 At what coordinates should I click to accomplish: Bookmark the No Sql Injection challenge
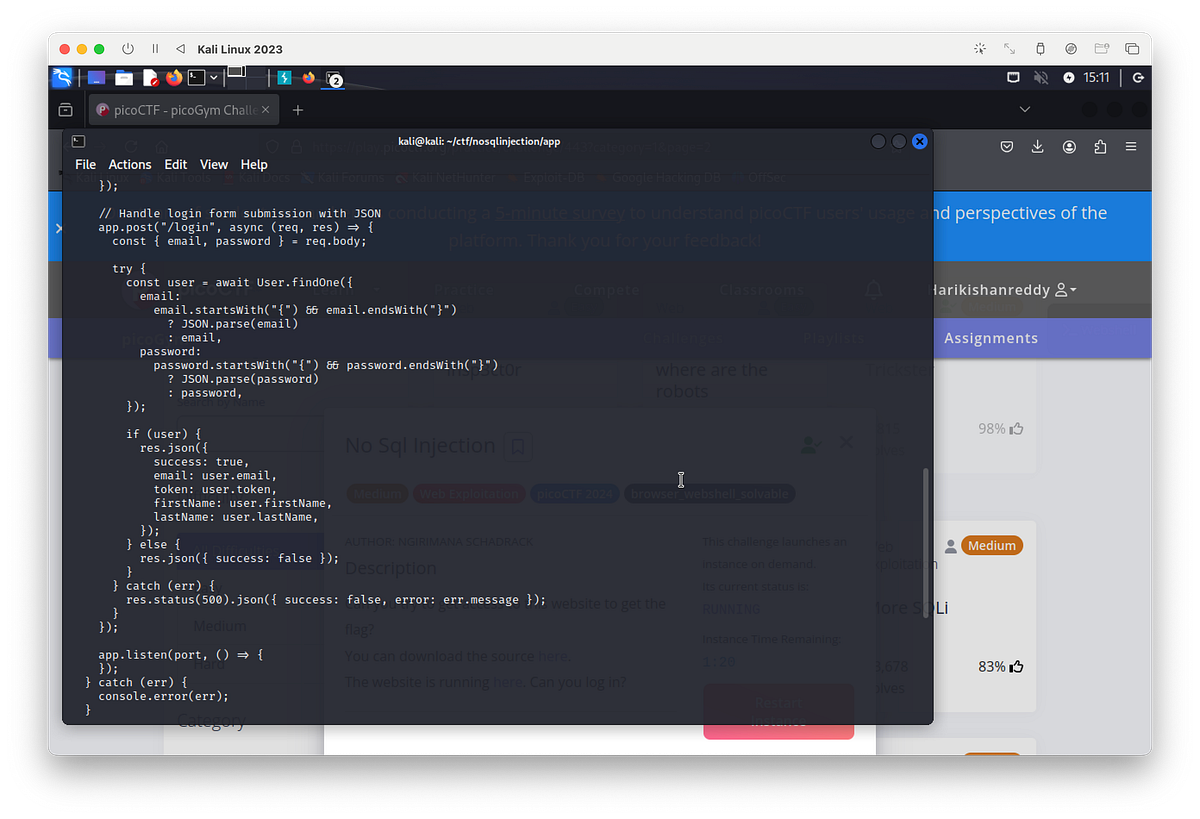tap(518, 447)
